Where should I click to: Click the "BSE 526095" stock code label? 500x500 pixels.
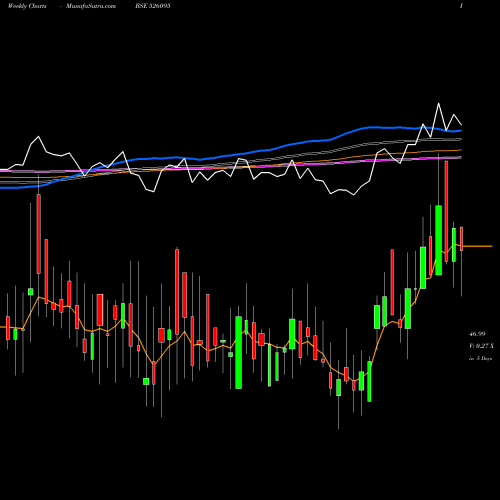tap(153, 6)
